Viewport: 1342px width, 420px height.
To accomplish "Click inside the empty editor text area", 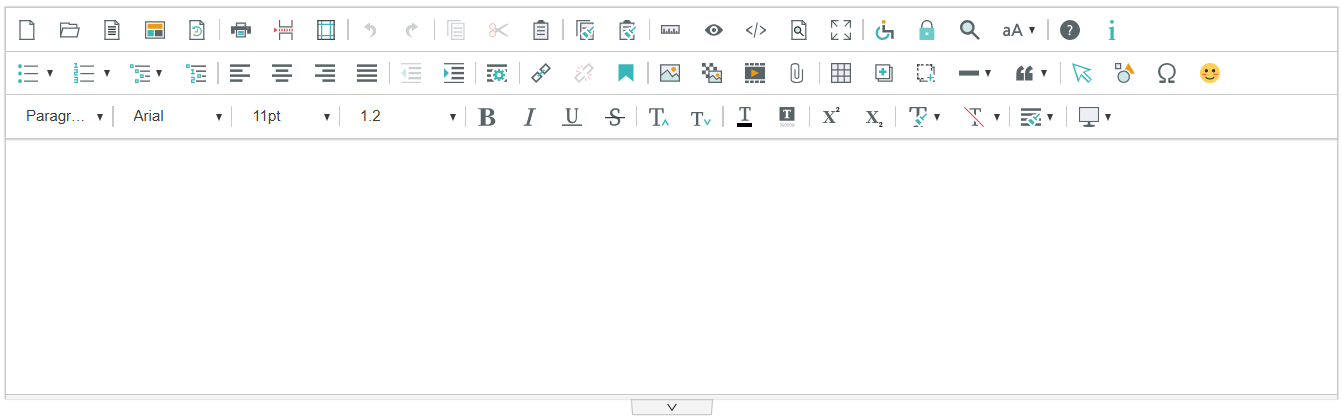I will pos(671,267).
